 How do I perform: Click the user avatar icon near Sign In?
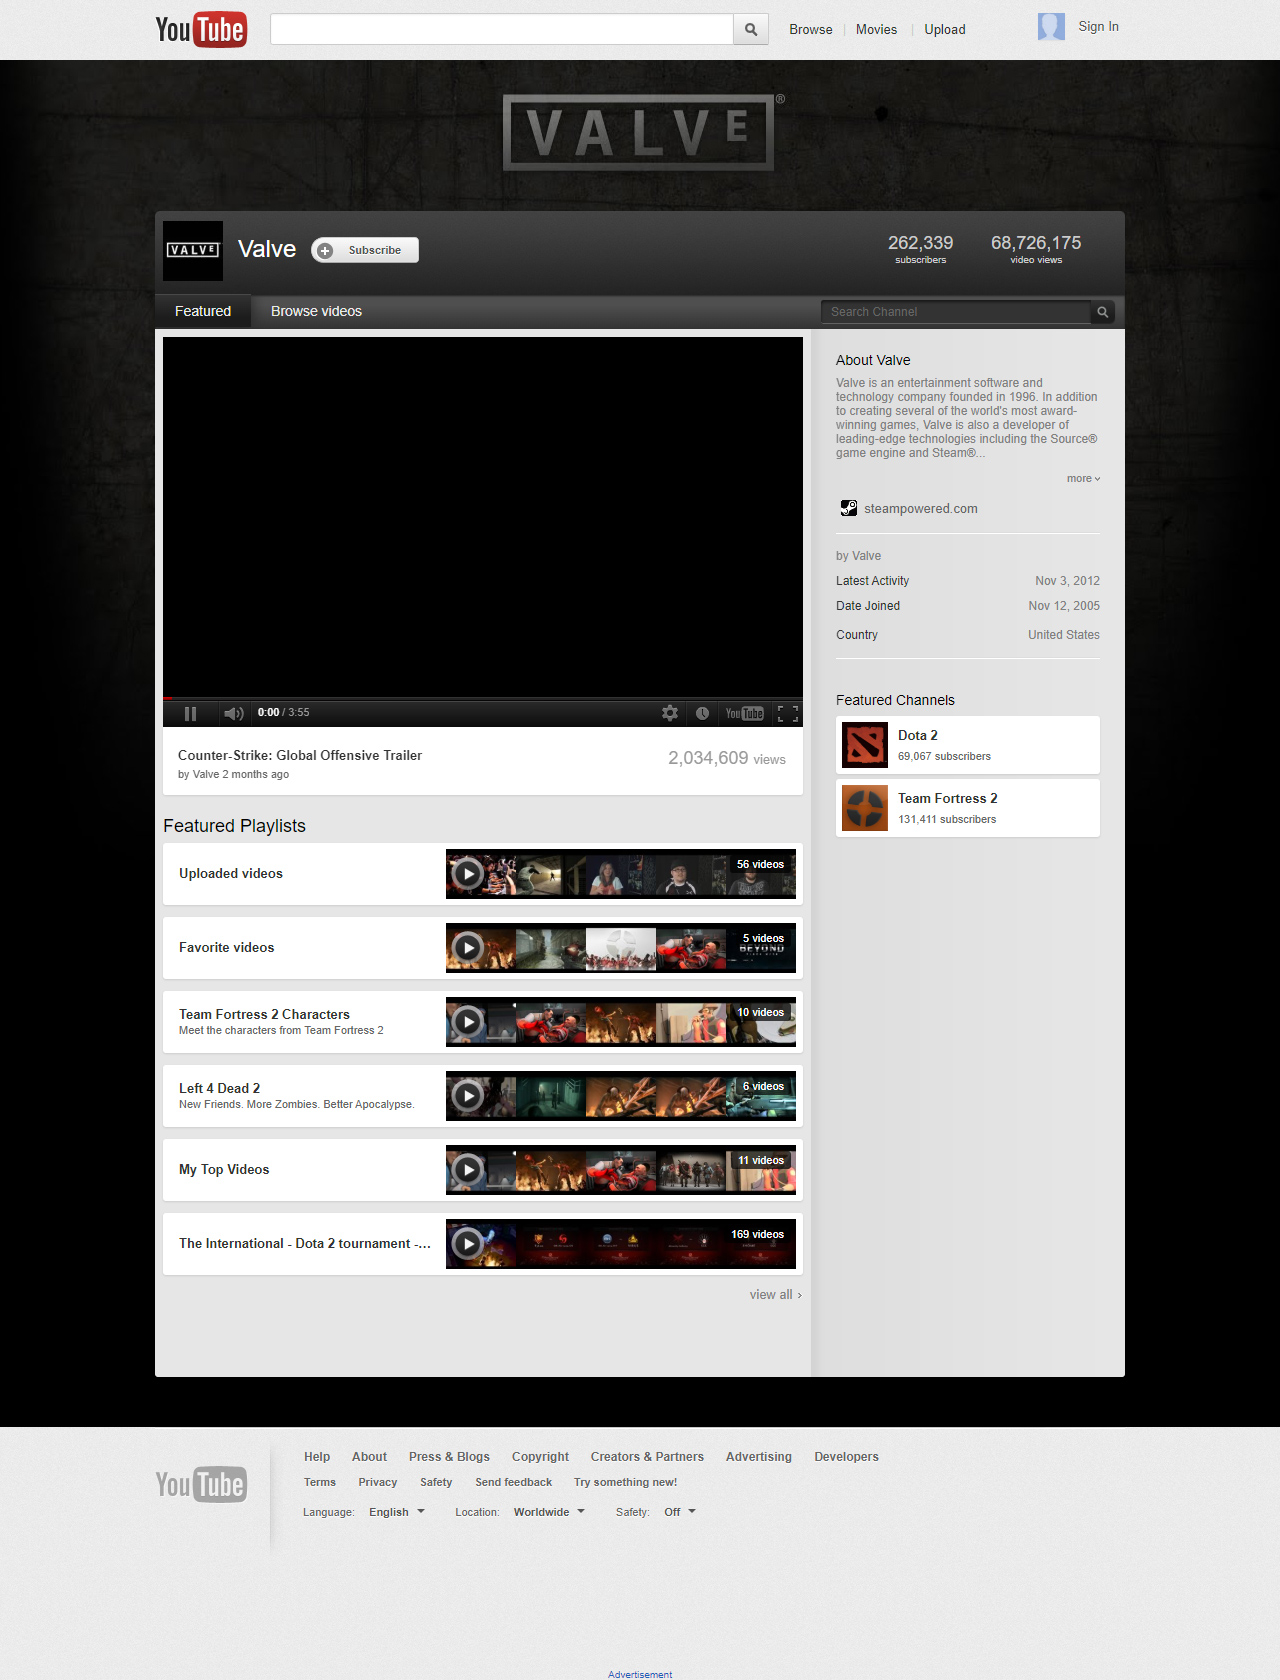(x=1051, y=27)
